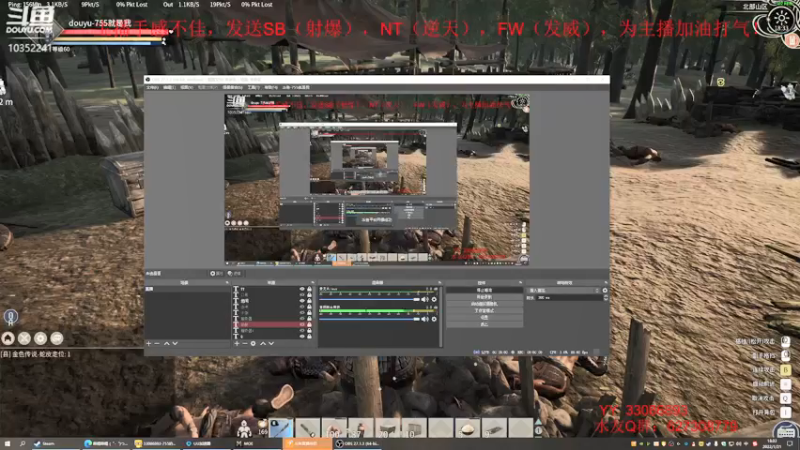Open the 视图 (View) menu in OBS

coord(187,87)
